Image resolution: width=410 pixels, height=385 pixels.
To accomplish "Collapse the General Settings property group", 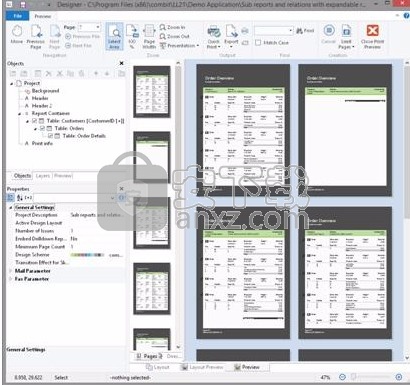I will [x=11, y=207].
